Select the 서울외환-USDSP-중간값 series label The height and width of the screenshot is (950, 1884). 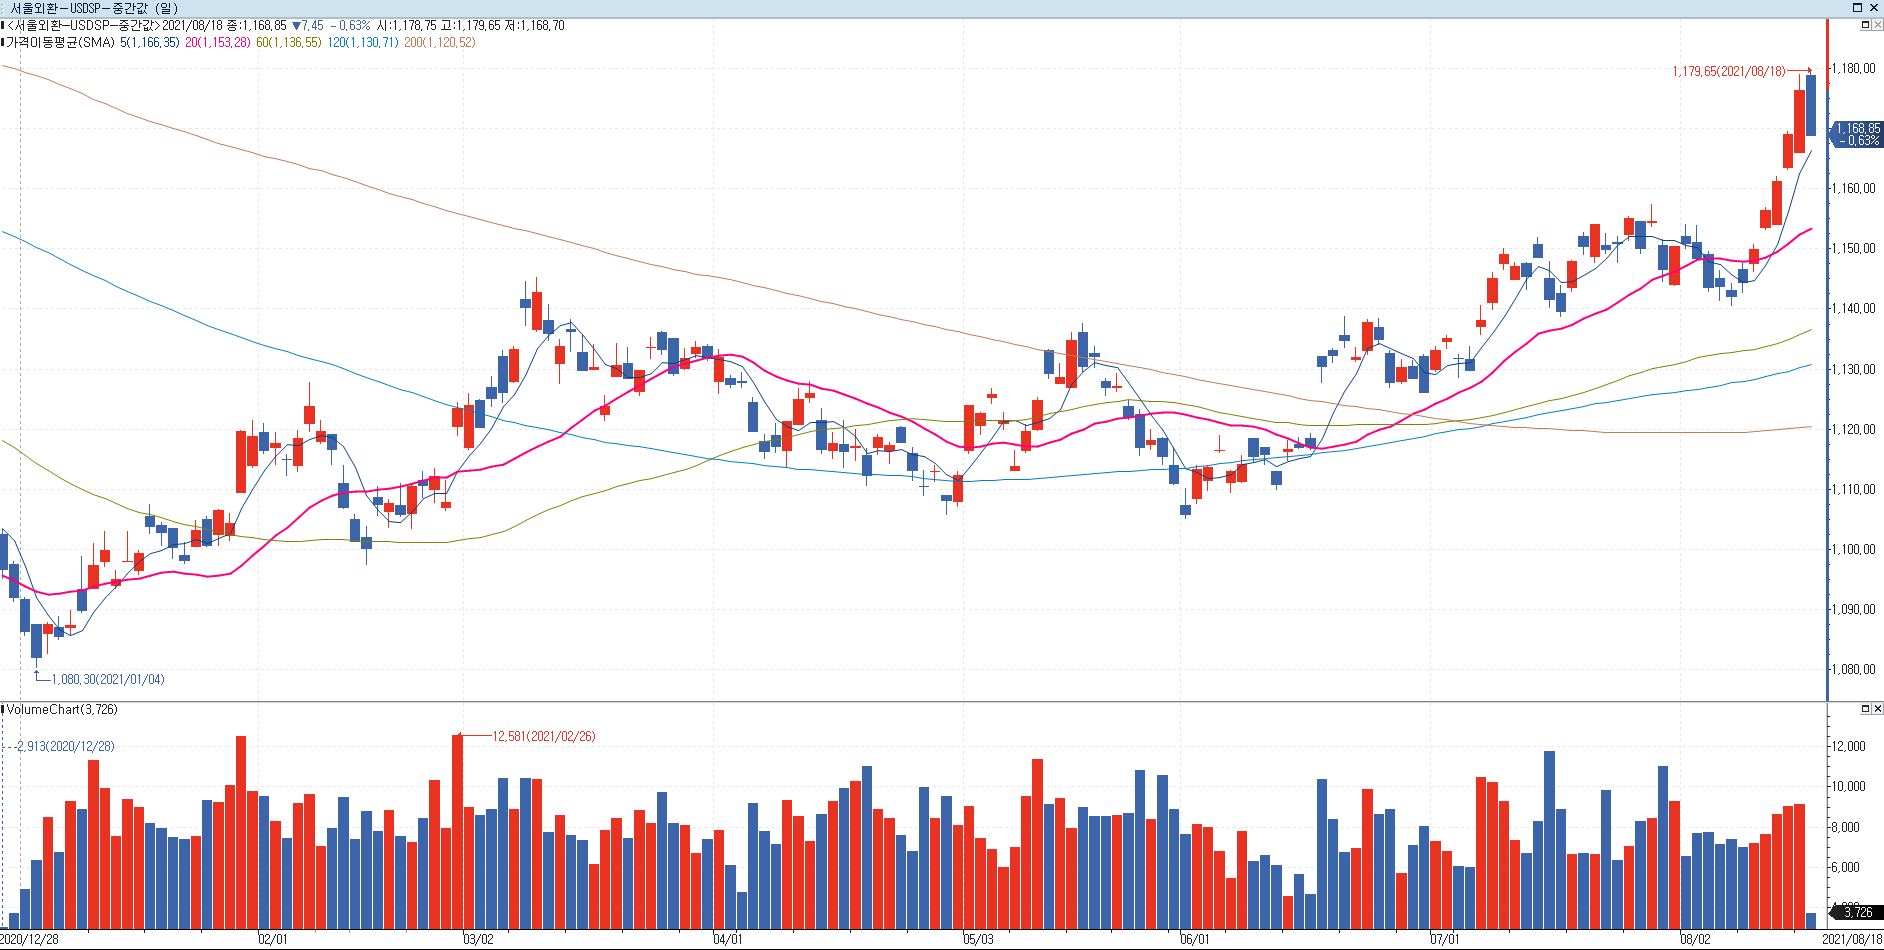84,26
